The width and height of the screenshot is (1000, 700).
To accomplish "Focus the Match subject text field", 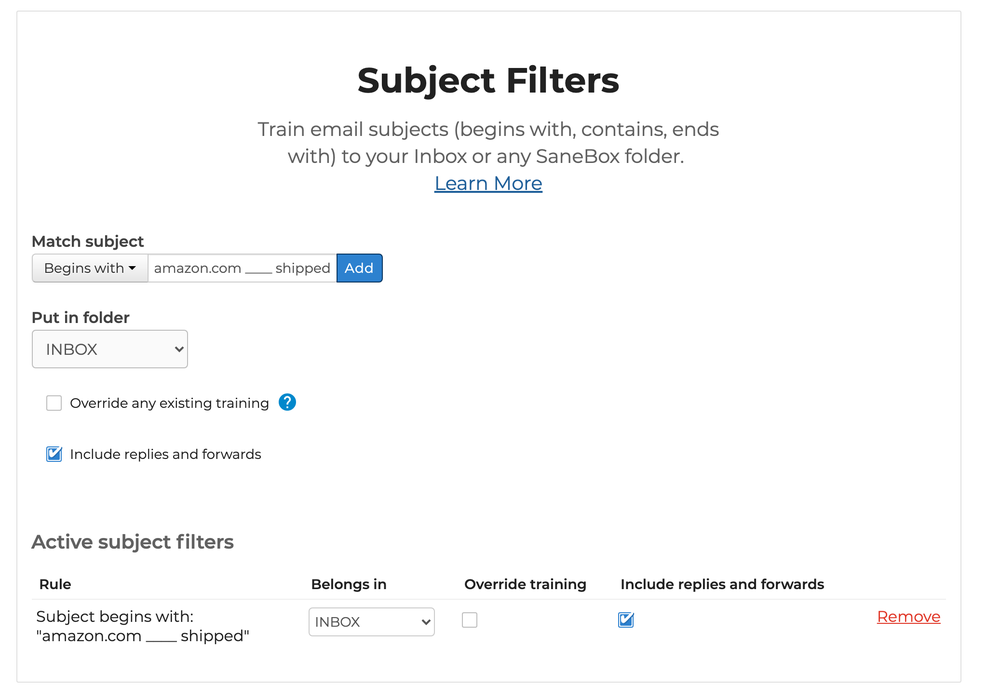I will click(242, 268).
